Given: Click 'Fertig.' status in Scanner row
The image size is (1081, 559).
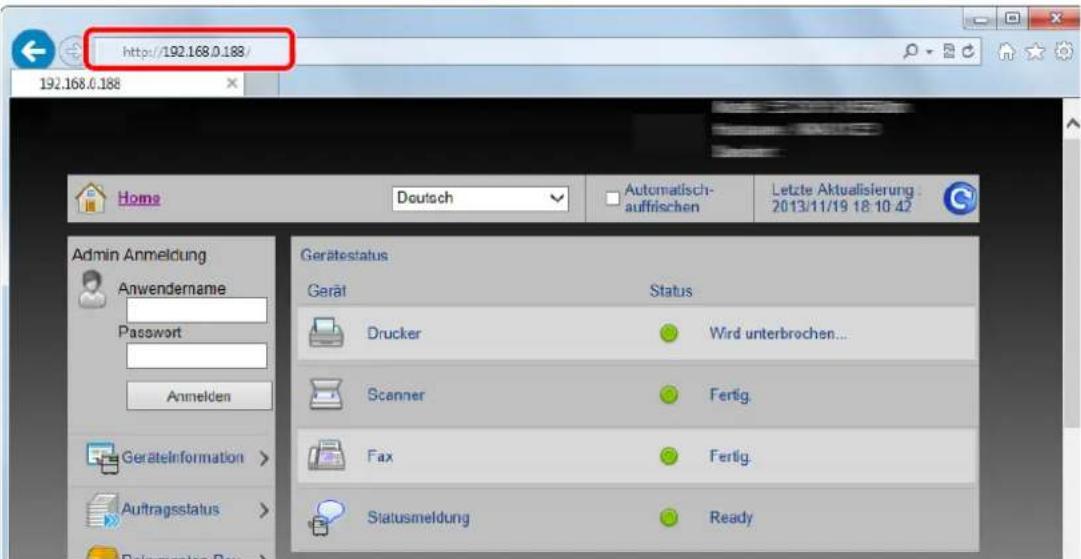Looking at the screenshot, I should (x=730, y=396).
